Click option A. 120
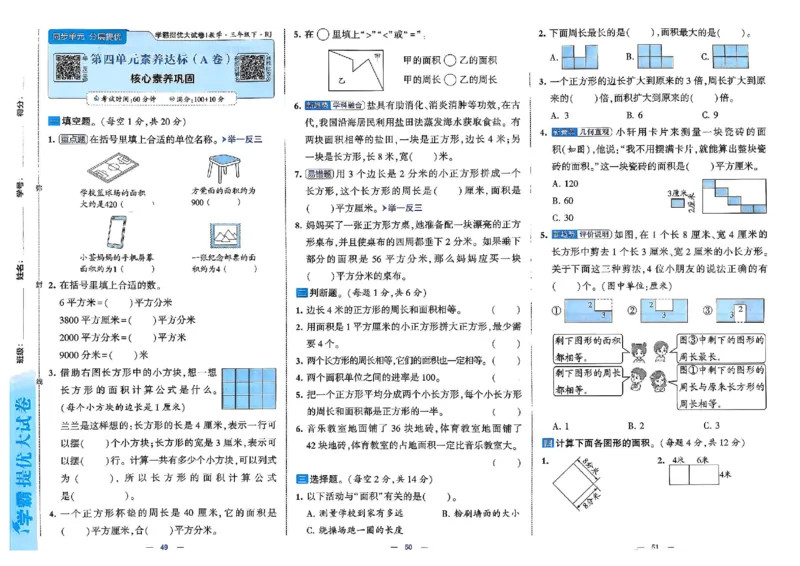The image size is (800, 566). point(565,184)
